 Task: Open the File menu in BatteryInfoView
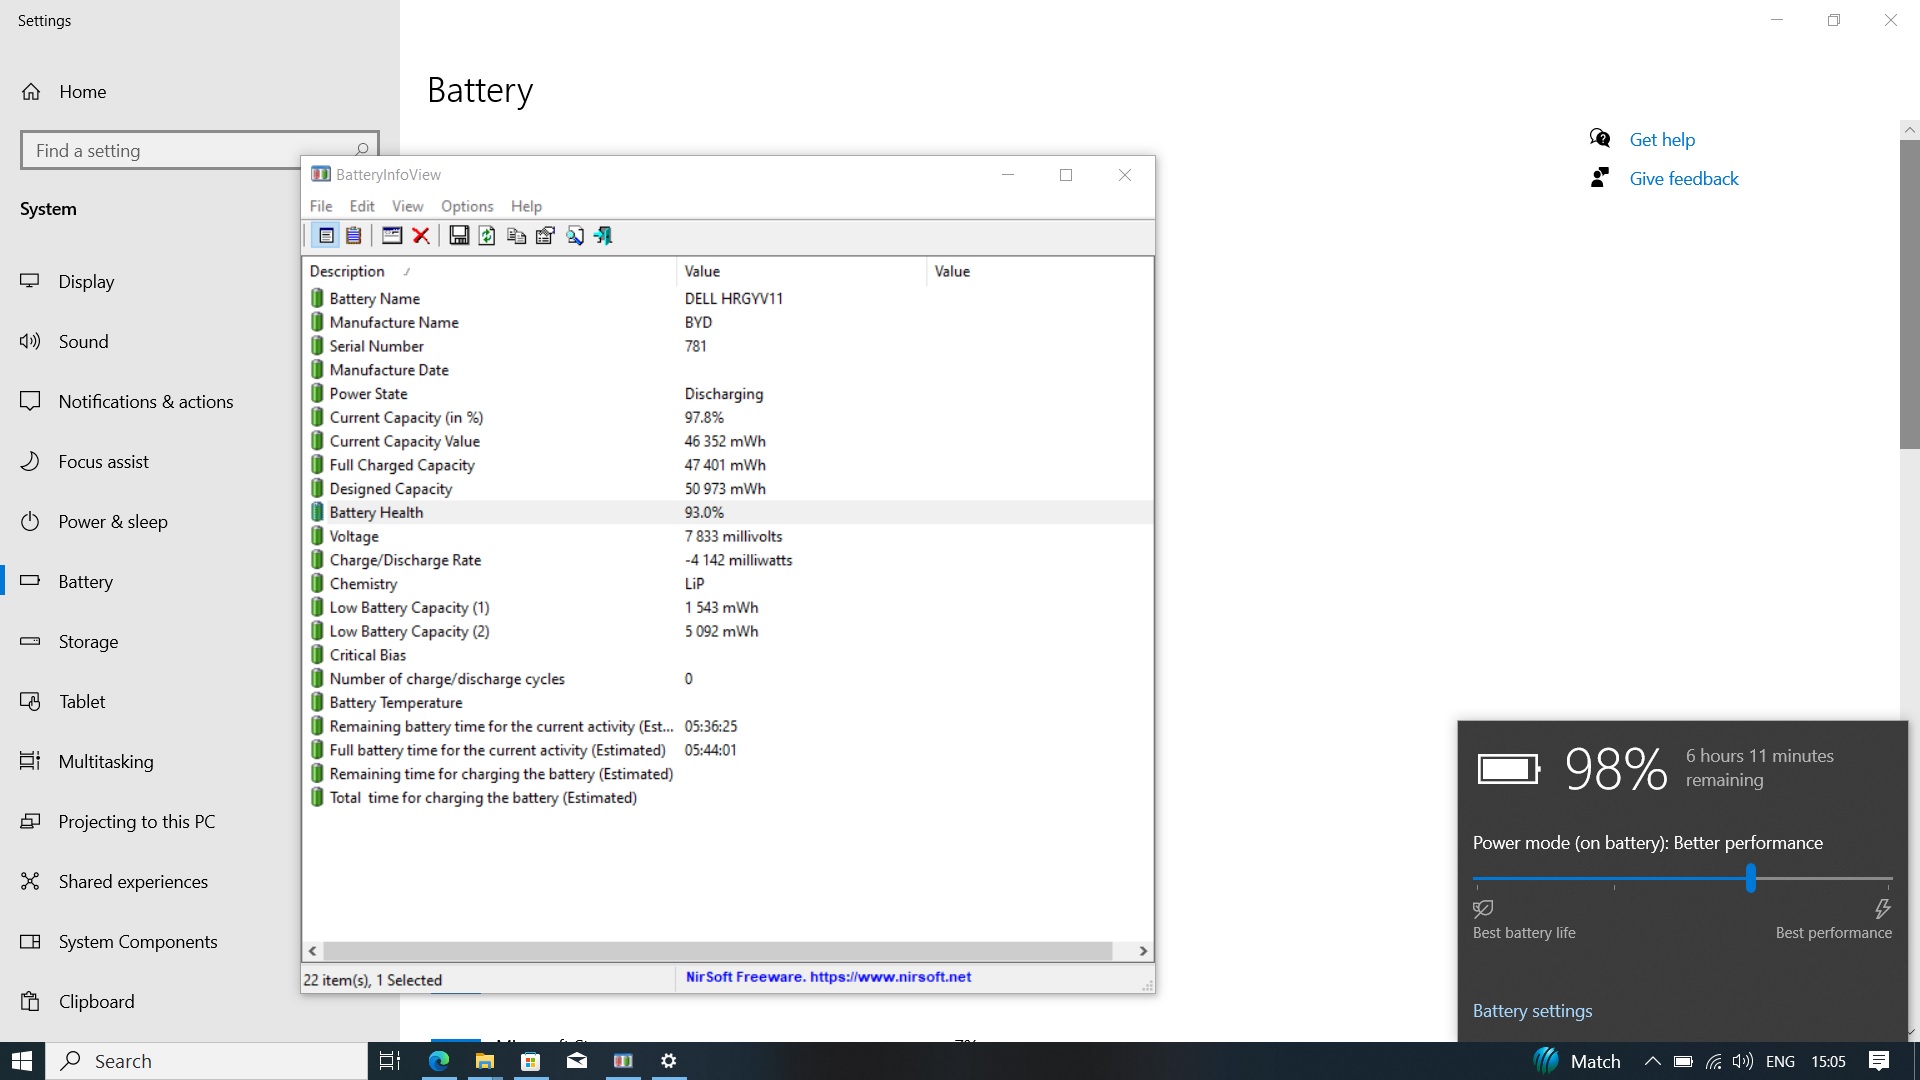[321, 206]
